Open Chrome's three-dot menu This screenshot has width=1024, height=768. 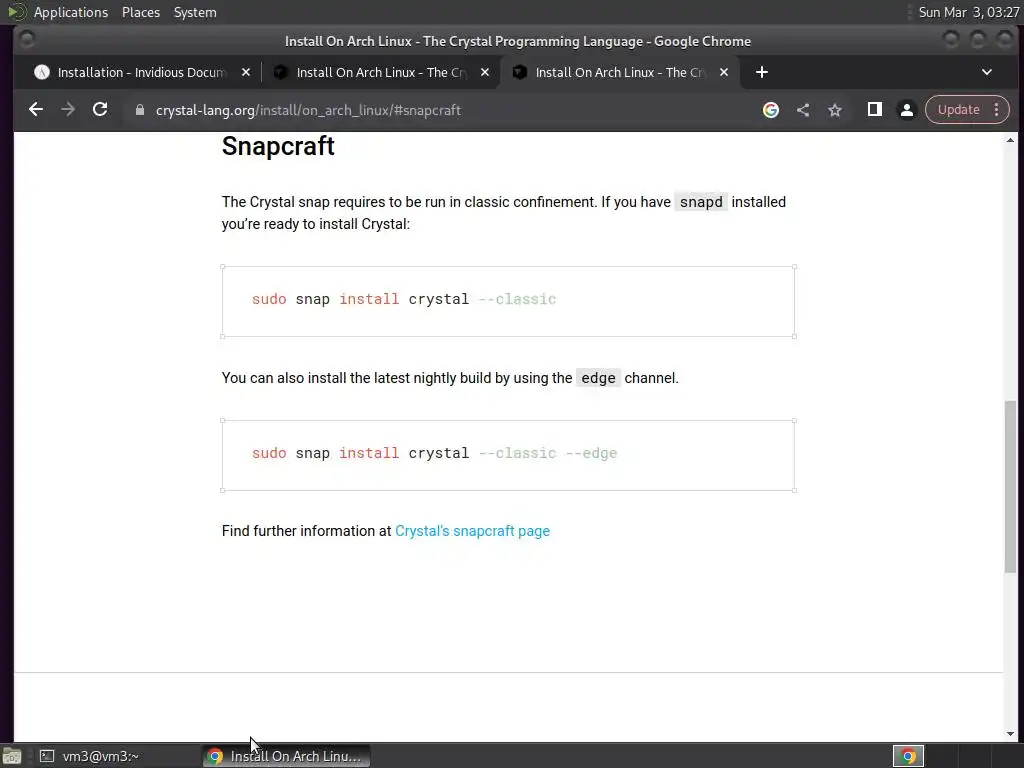click(x=997, y=110)
